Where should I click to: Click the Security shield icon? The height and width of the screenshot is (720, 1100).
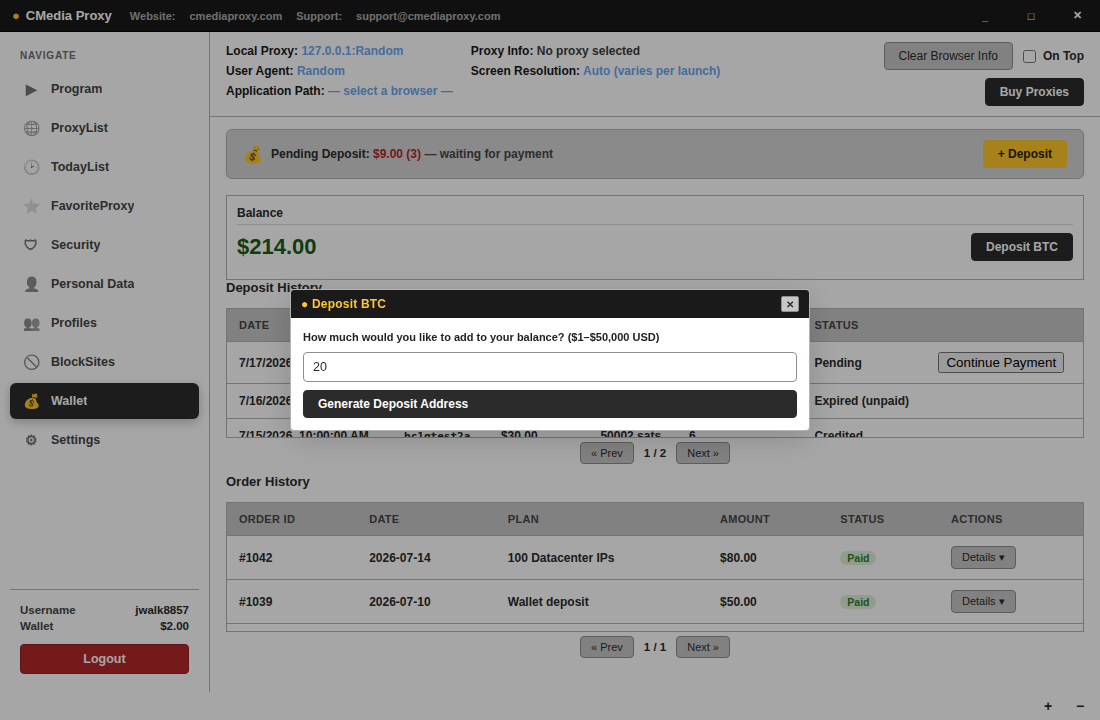(31, 245)
